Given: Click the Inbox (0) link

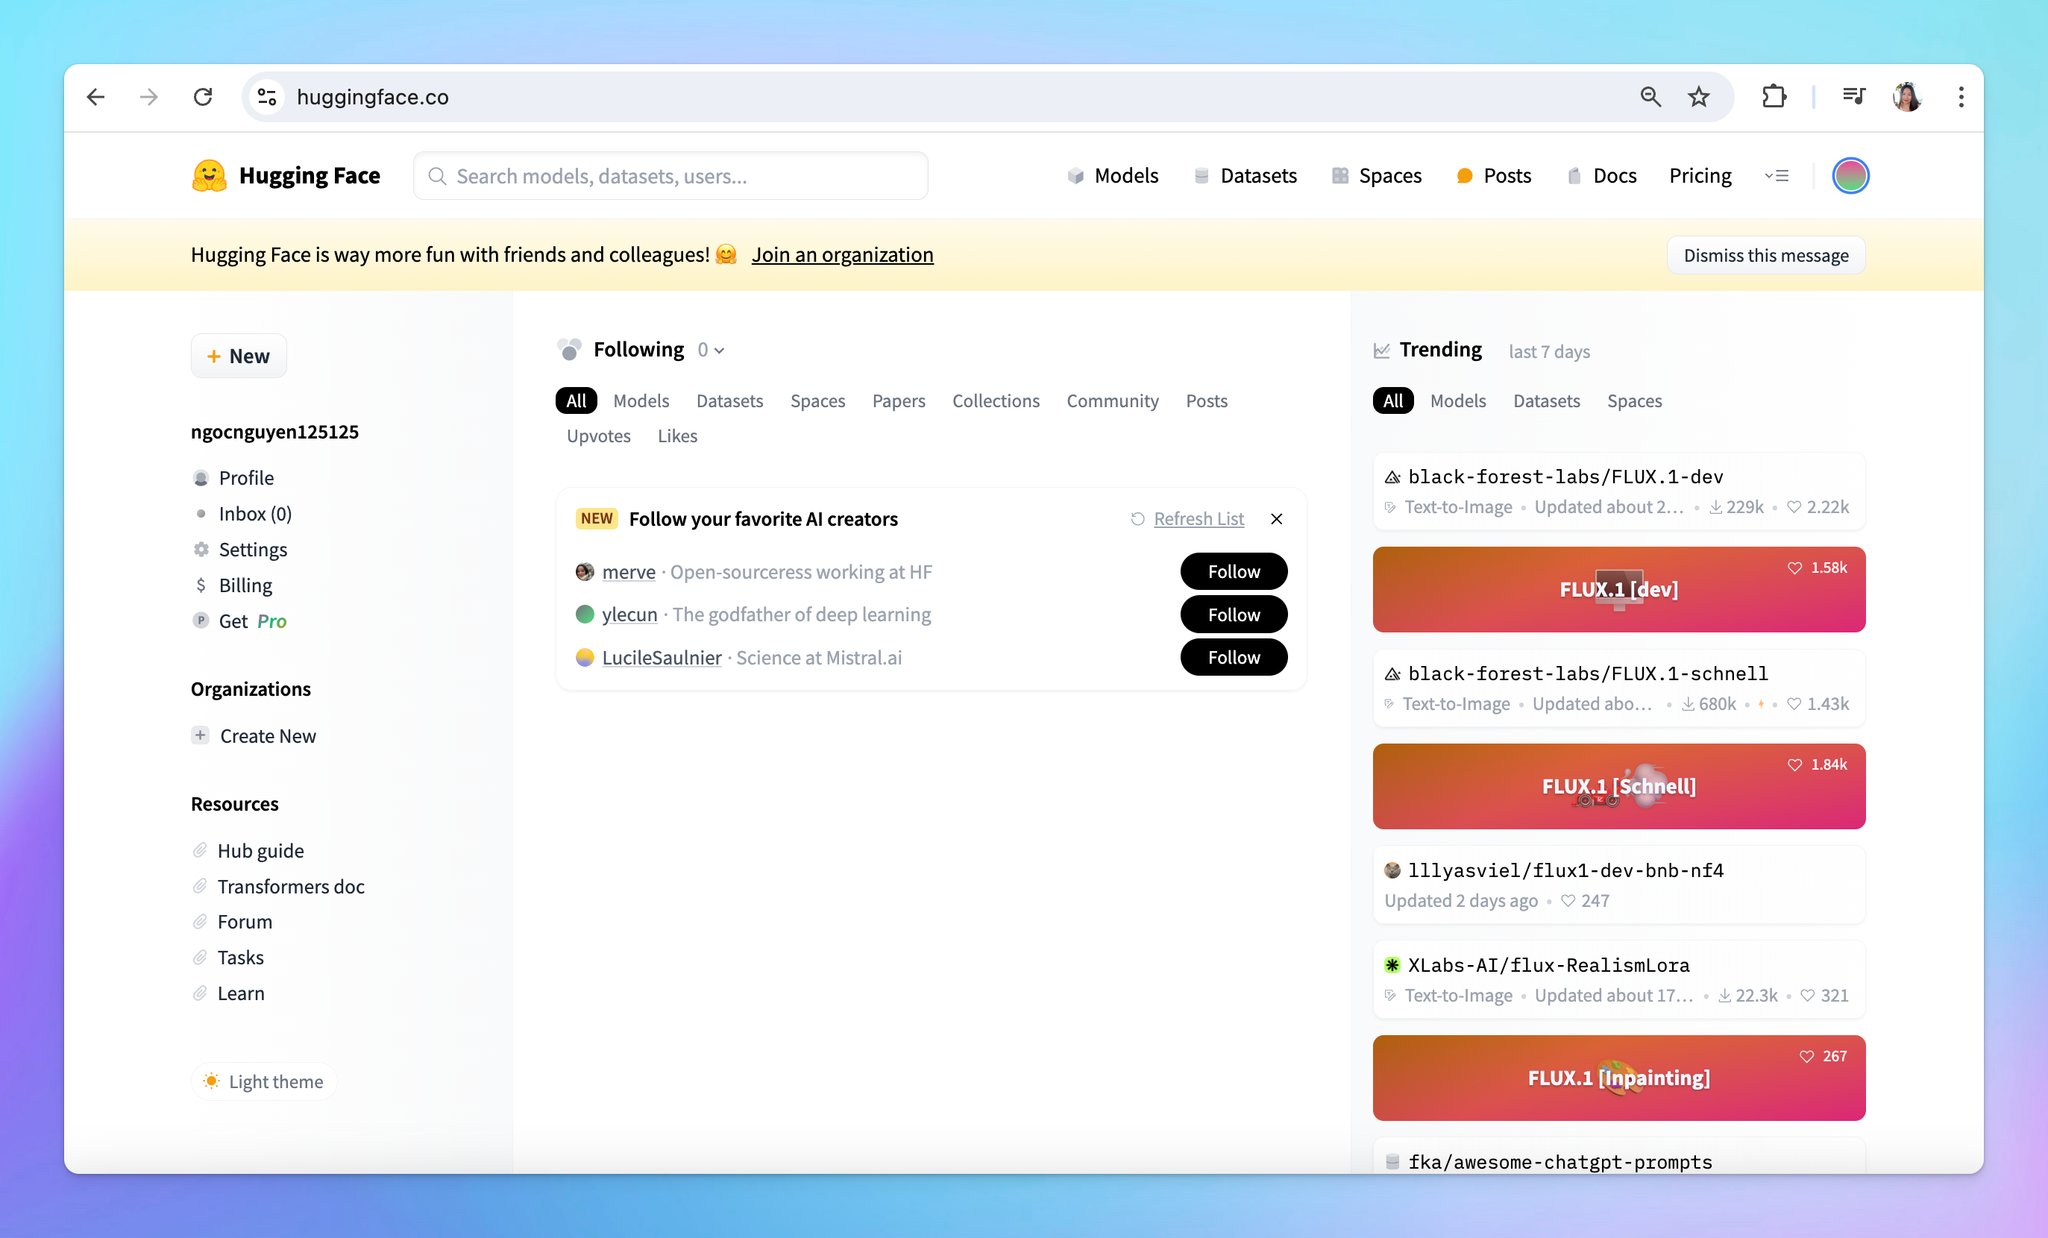Looking at the screenshot, I should tap(255, 514).
